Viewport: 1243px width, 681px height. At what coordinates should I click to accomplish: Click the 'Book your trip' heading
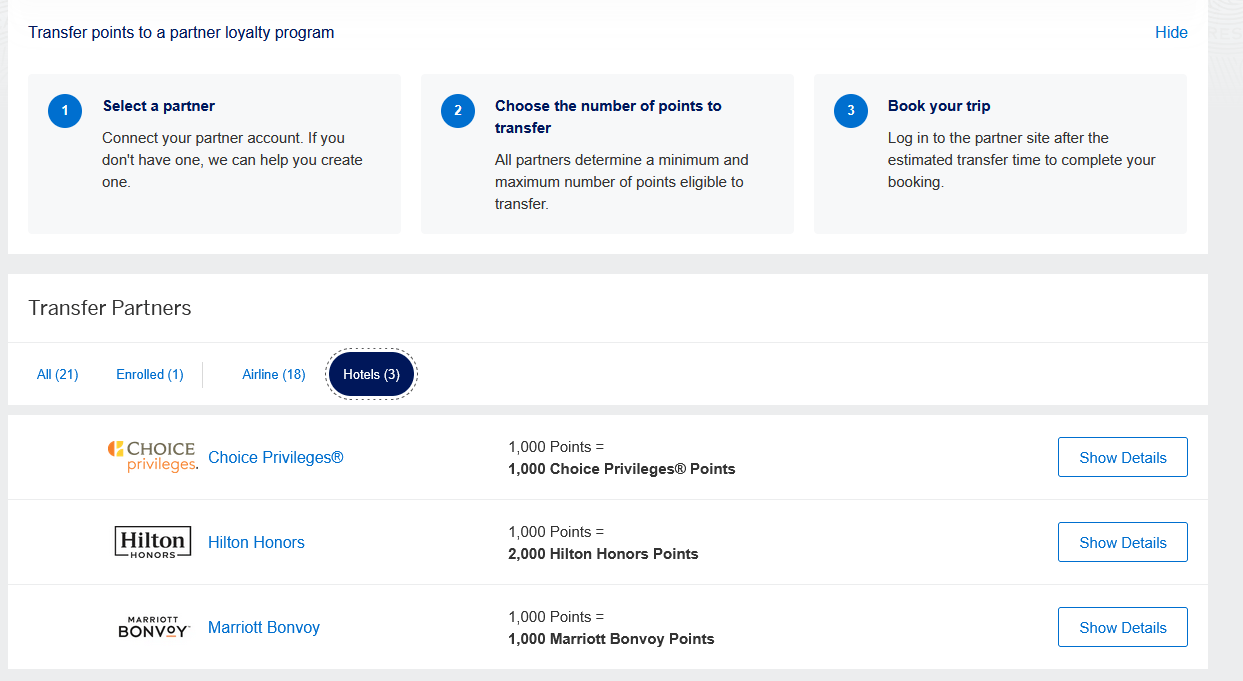939,106
